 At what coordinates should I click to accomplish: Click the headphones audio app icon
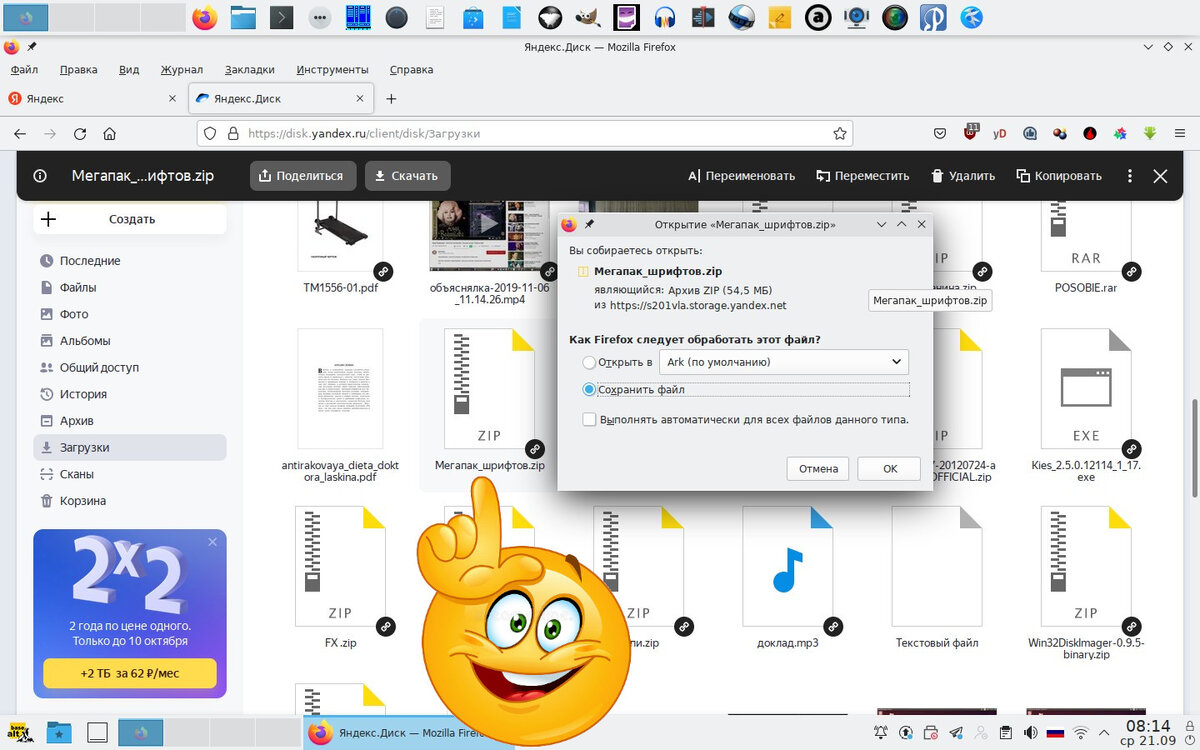click(x=666, y=17)
